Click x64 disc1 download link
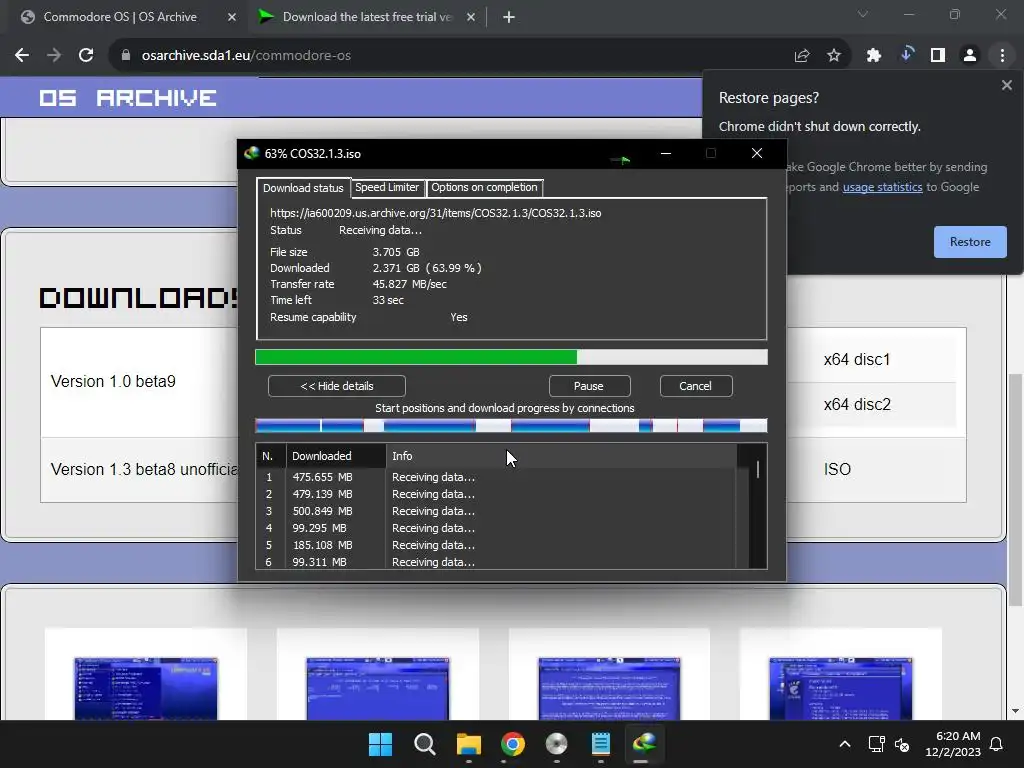 [x=857, y=360]
